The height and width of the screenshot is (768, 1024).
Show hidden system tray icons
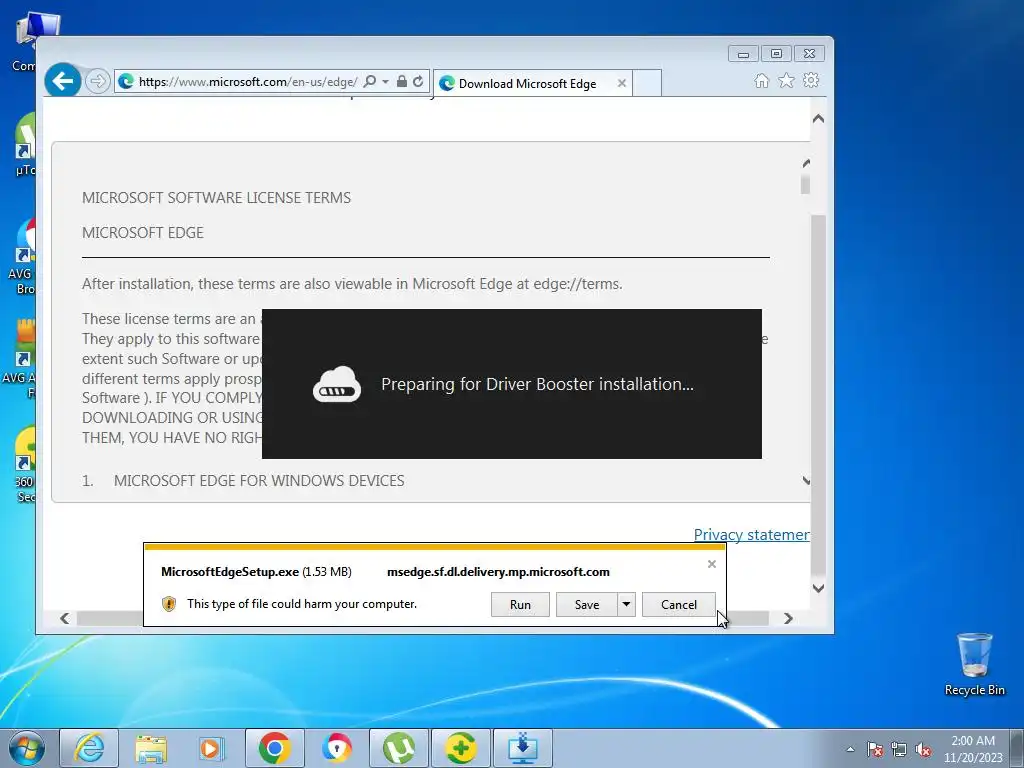click(x=850, y=749)
